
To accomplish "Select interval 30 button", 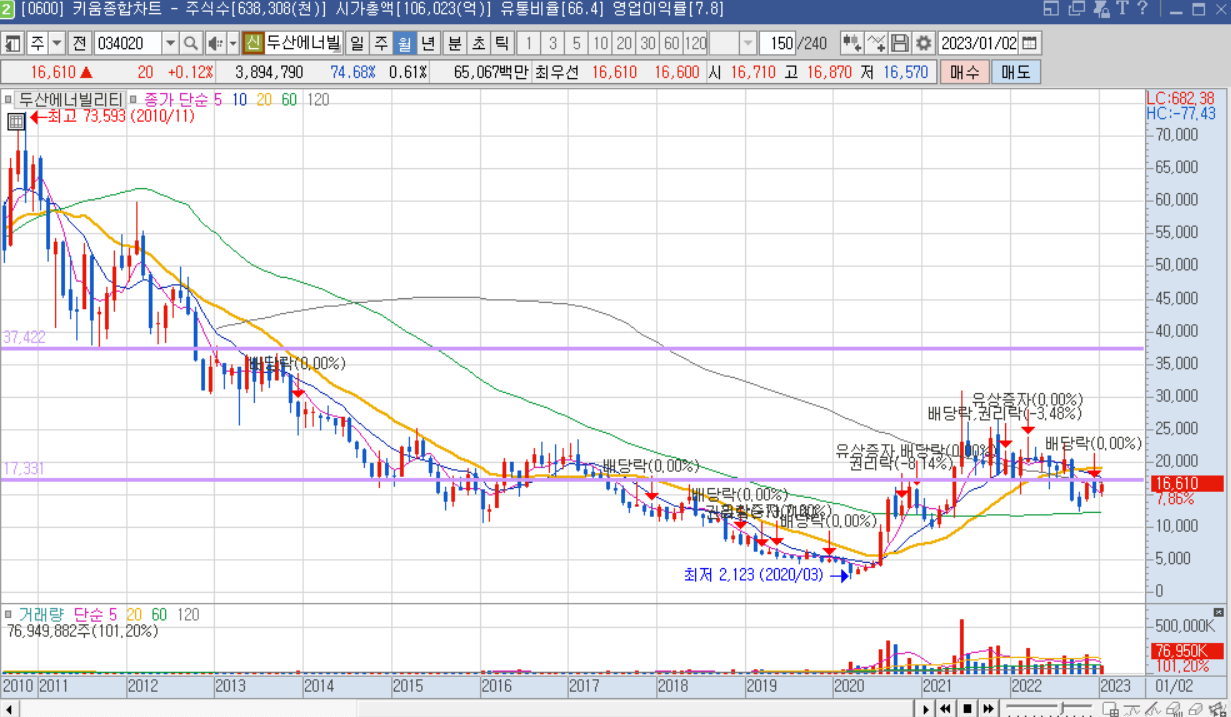I will [x=648, y=43].
